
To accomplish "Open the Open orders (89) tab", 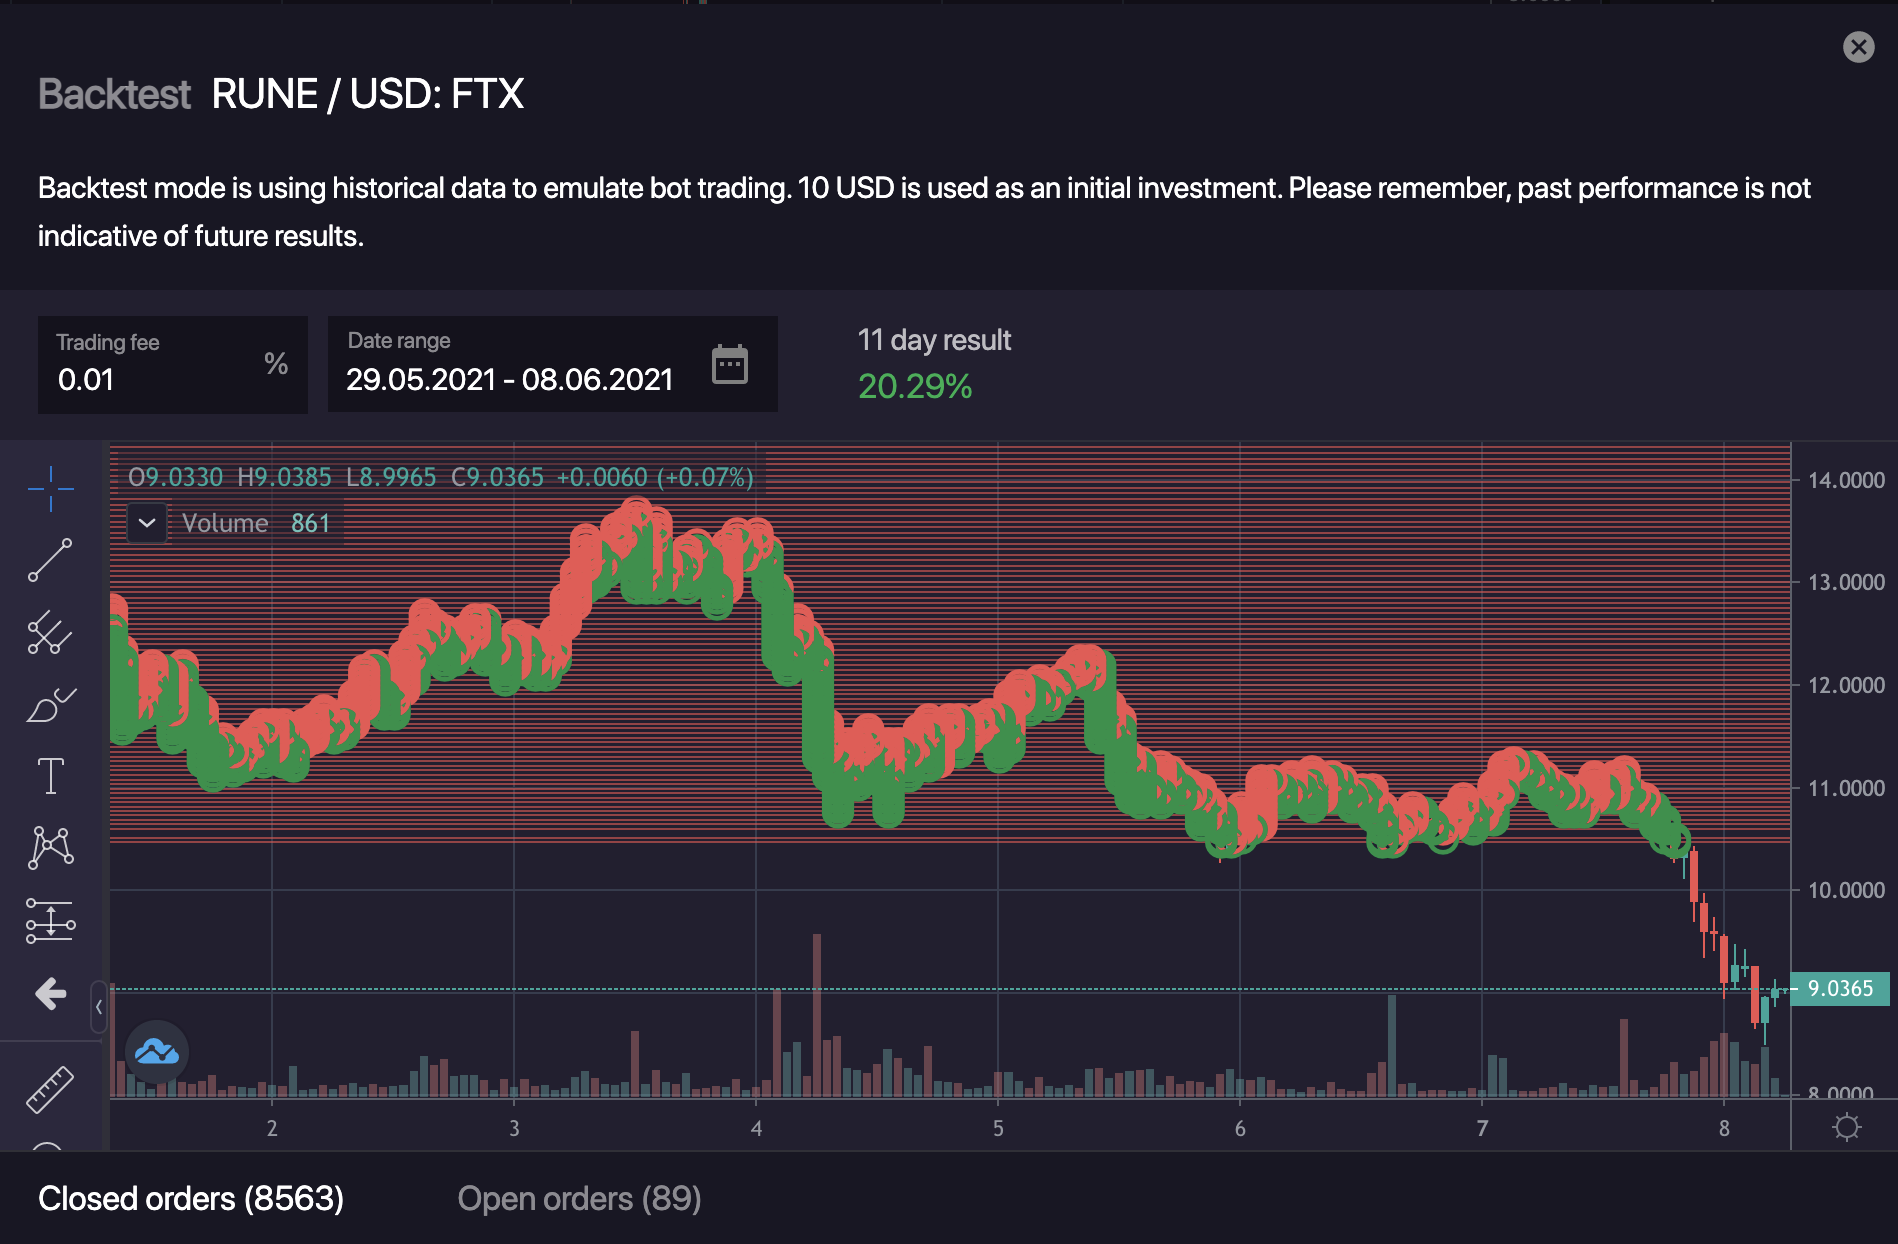I will pyautogui.click(x=579, y=1198).
